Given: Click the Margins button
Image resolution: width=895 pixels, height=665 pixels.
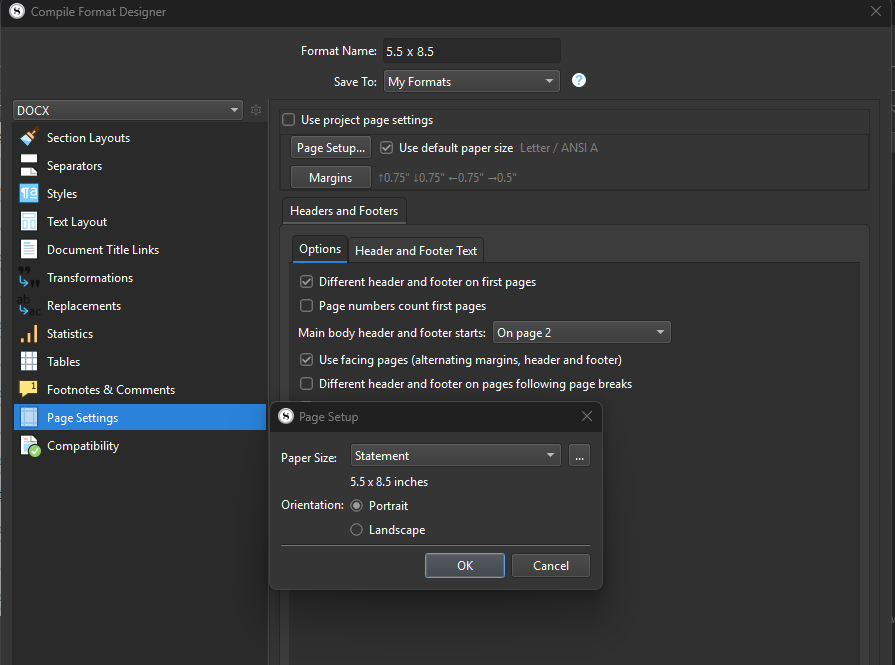Looking at the screenshot, I should (x=330, y=178).
